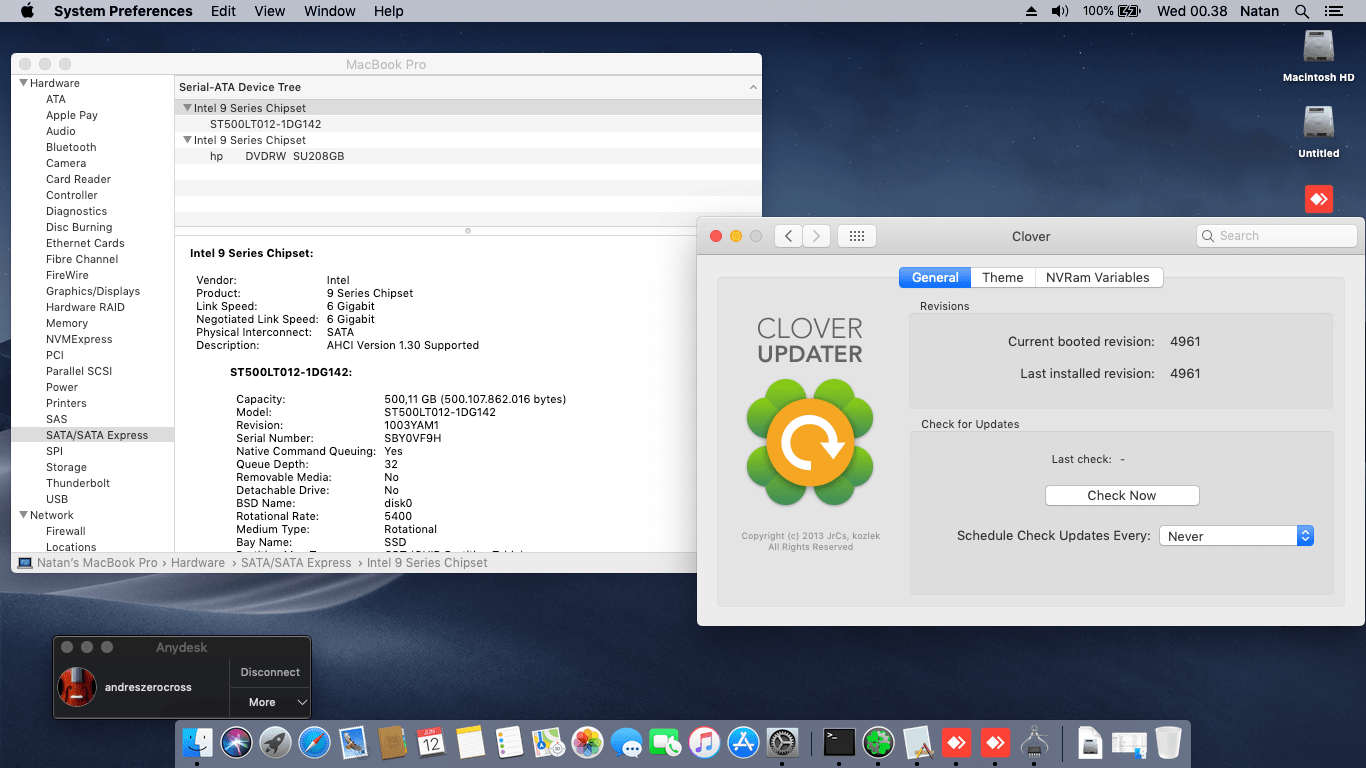This screenshot has width=1366, height=768.
Task: Open Calendar from the Dock
Action: 431,742
